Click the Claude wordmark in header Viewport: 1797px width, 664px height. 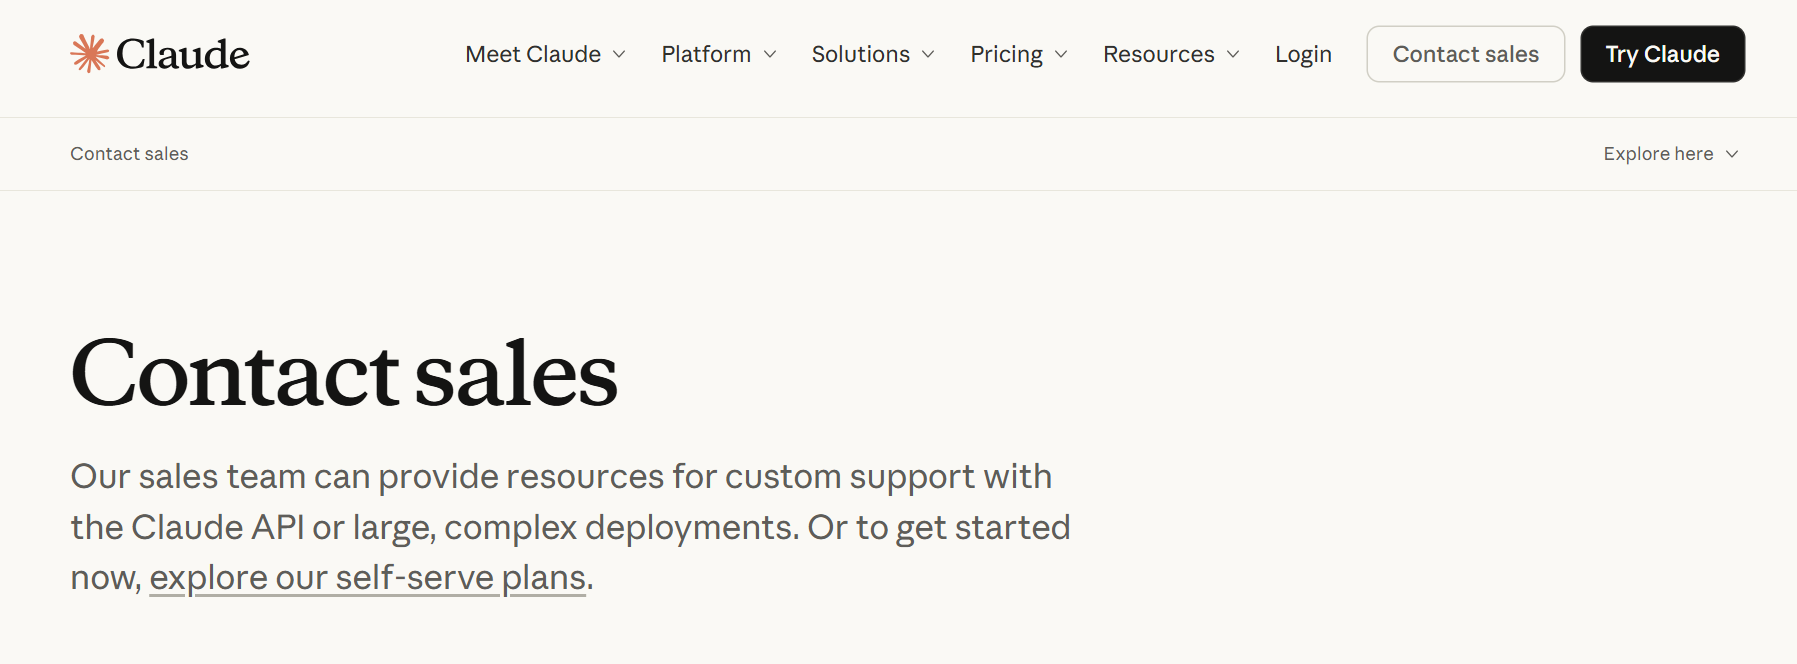tap(183, 54)
